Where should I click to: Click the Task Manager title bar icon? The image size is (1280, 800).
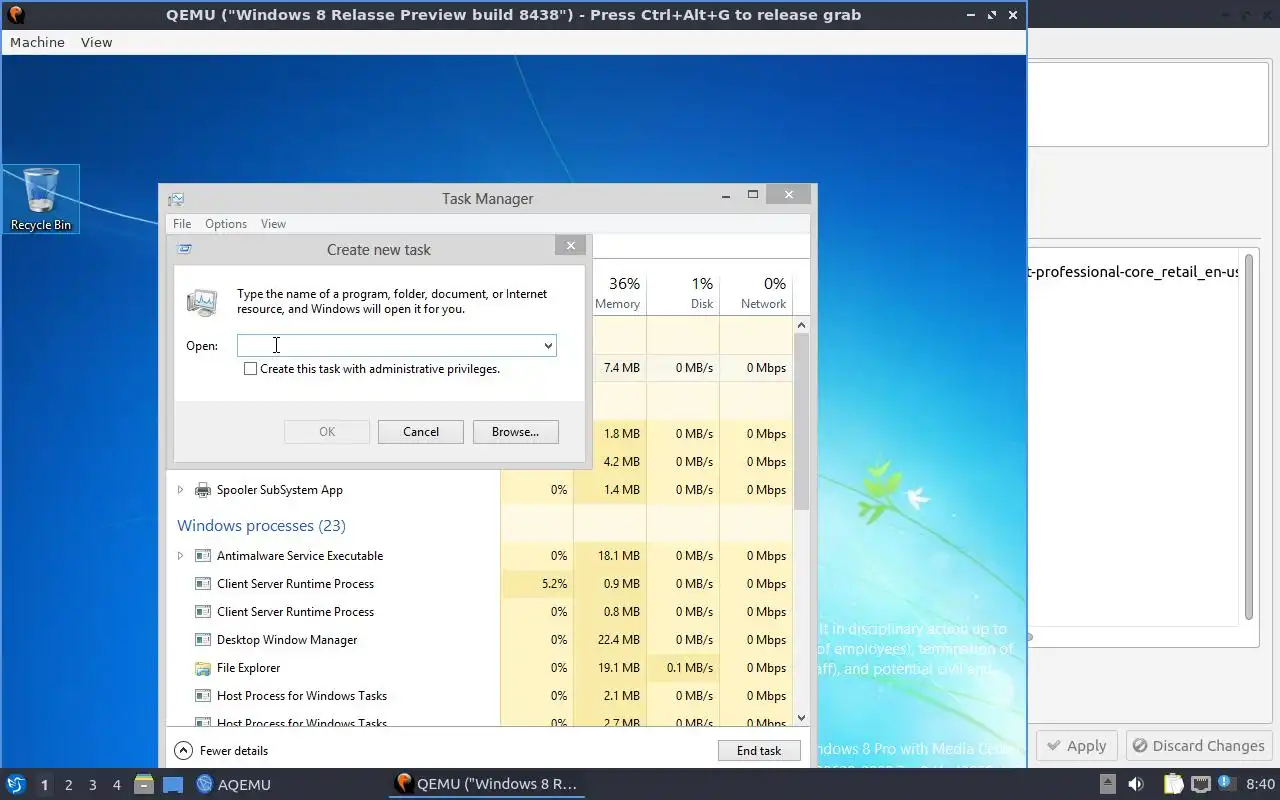(x=176, y=199)
